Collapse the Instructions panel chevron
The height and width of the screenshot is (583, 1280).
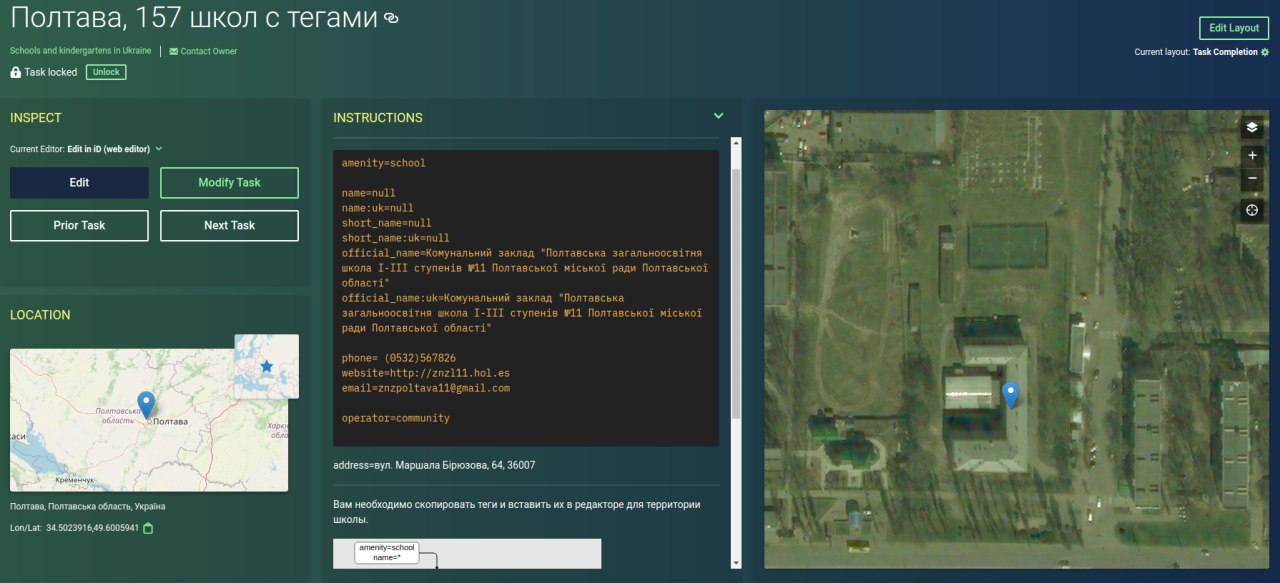point(718,116)
